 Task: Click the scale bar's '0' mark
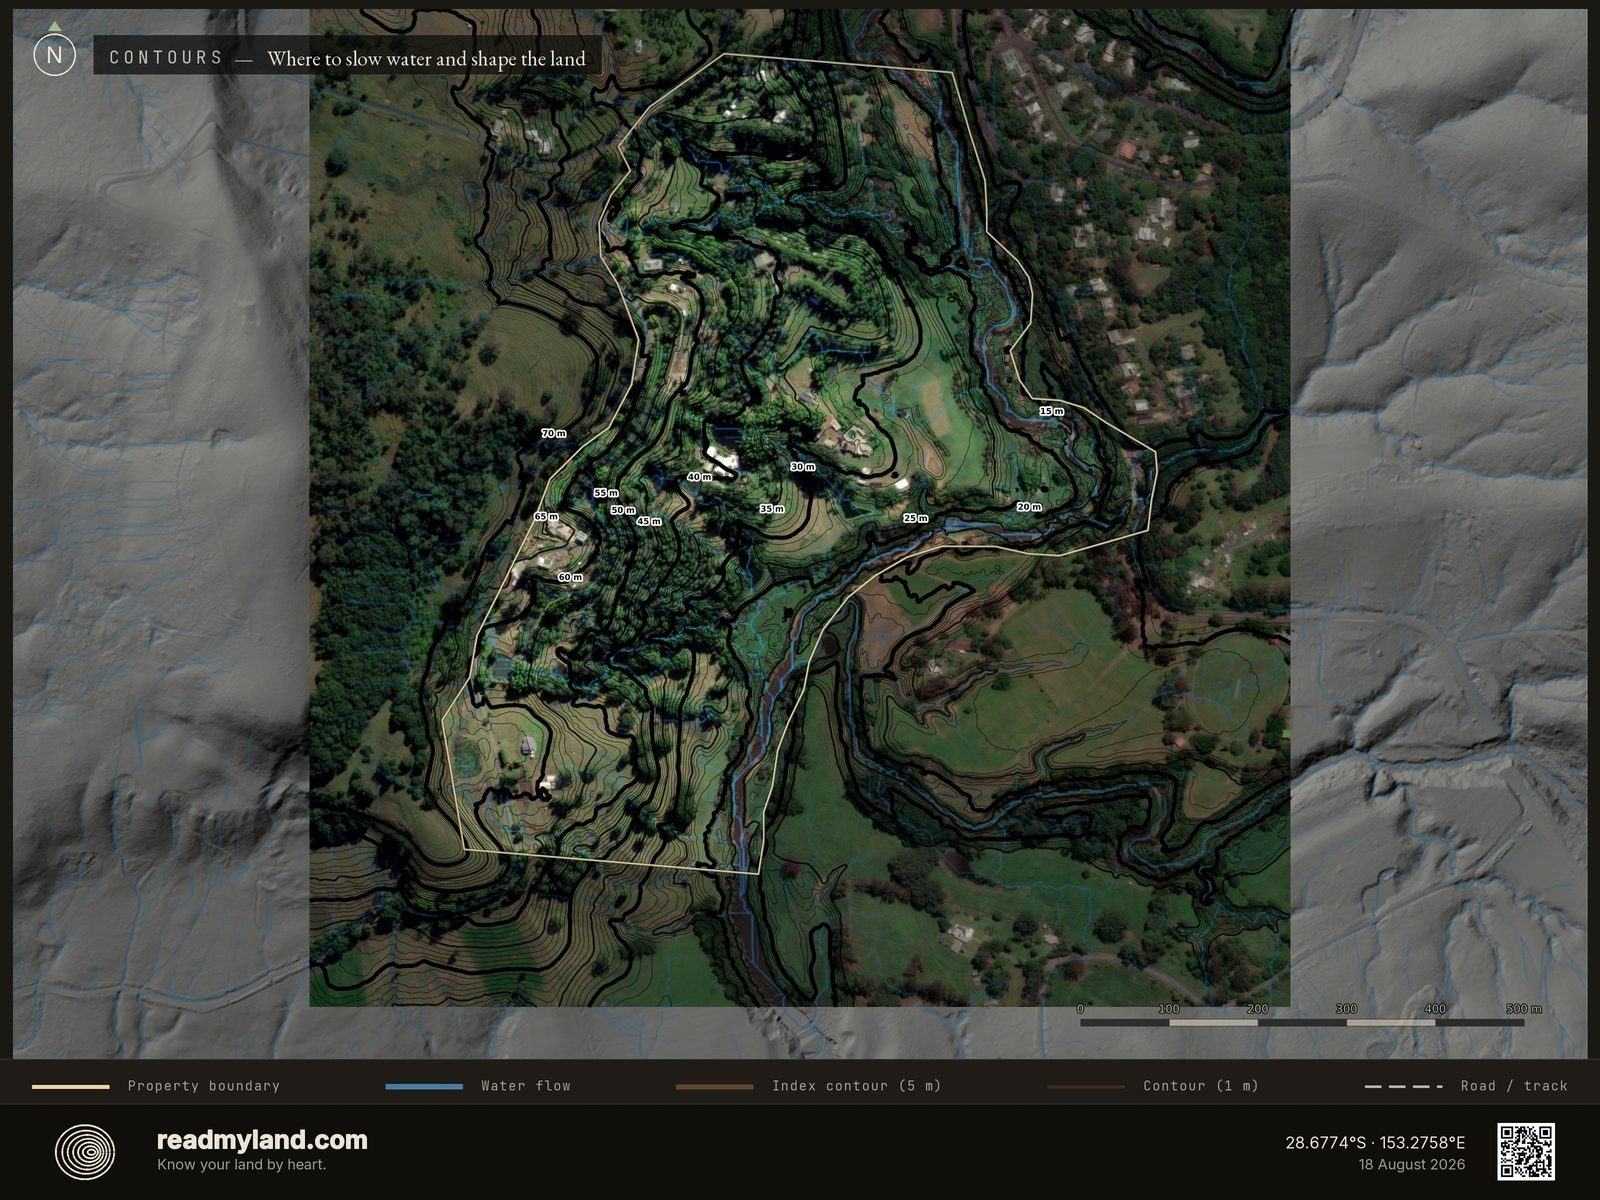point(1081,1009)
